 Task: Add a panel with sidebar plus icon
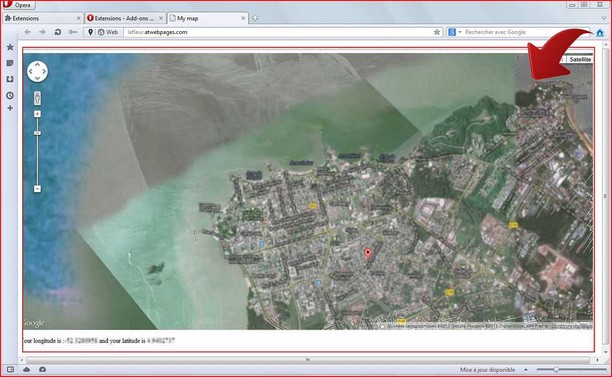click(10, 108)
